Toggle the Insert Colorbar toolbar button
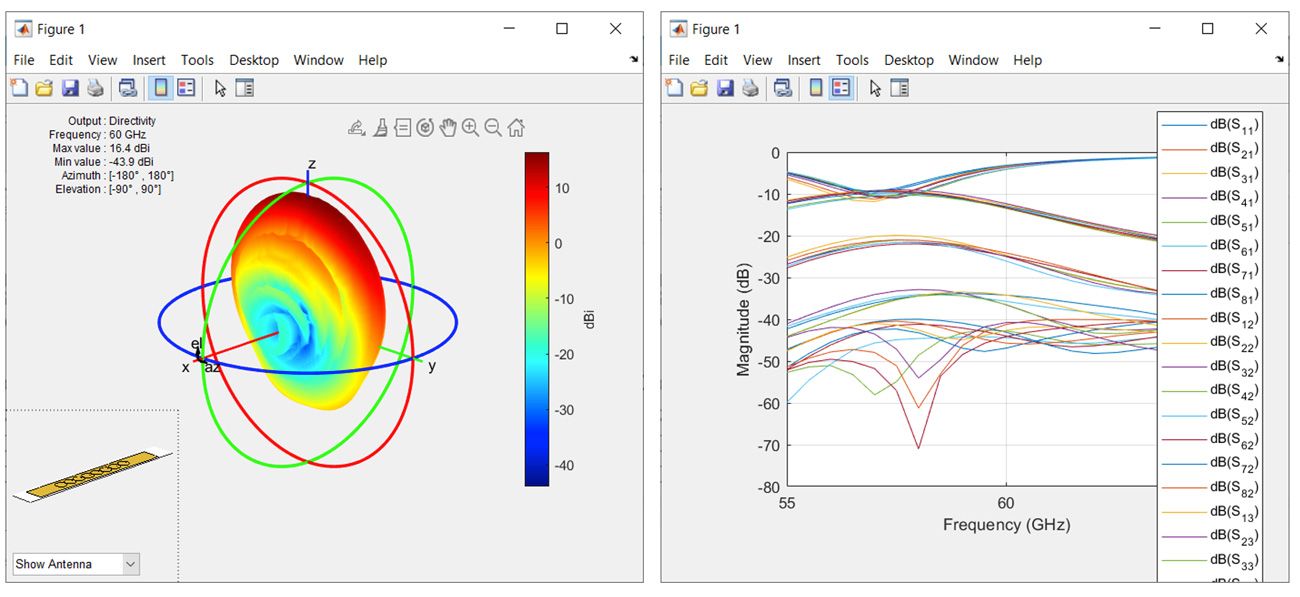 pyautogui.click(x=158, y=88)
